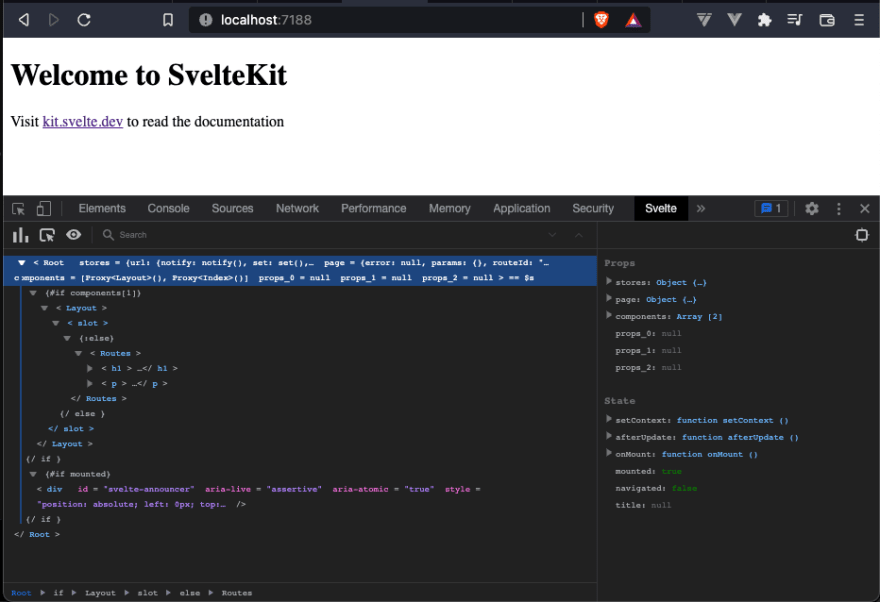Toggle the Svelte visibility eye icon

(x=74, y=235)
